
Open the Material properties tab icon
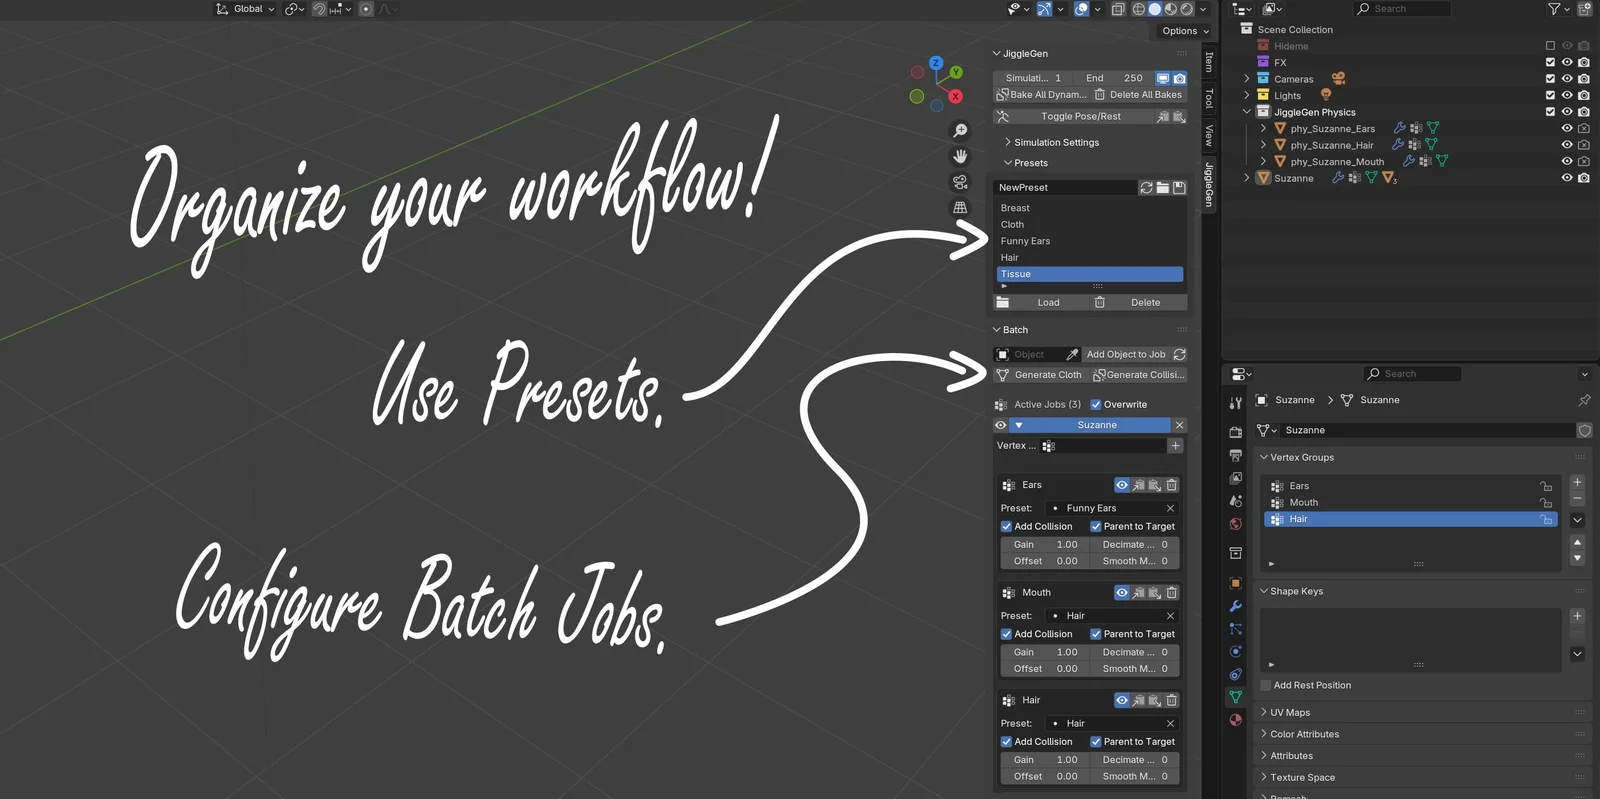(1236, 720)
